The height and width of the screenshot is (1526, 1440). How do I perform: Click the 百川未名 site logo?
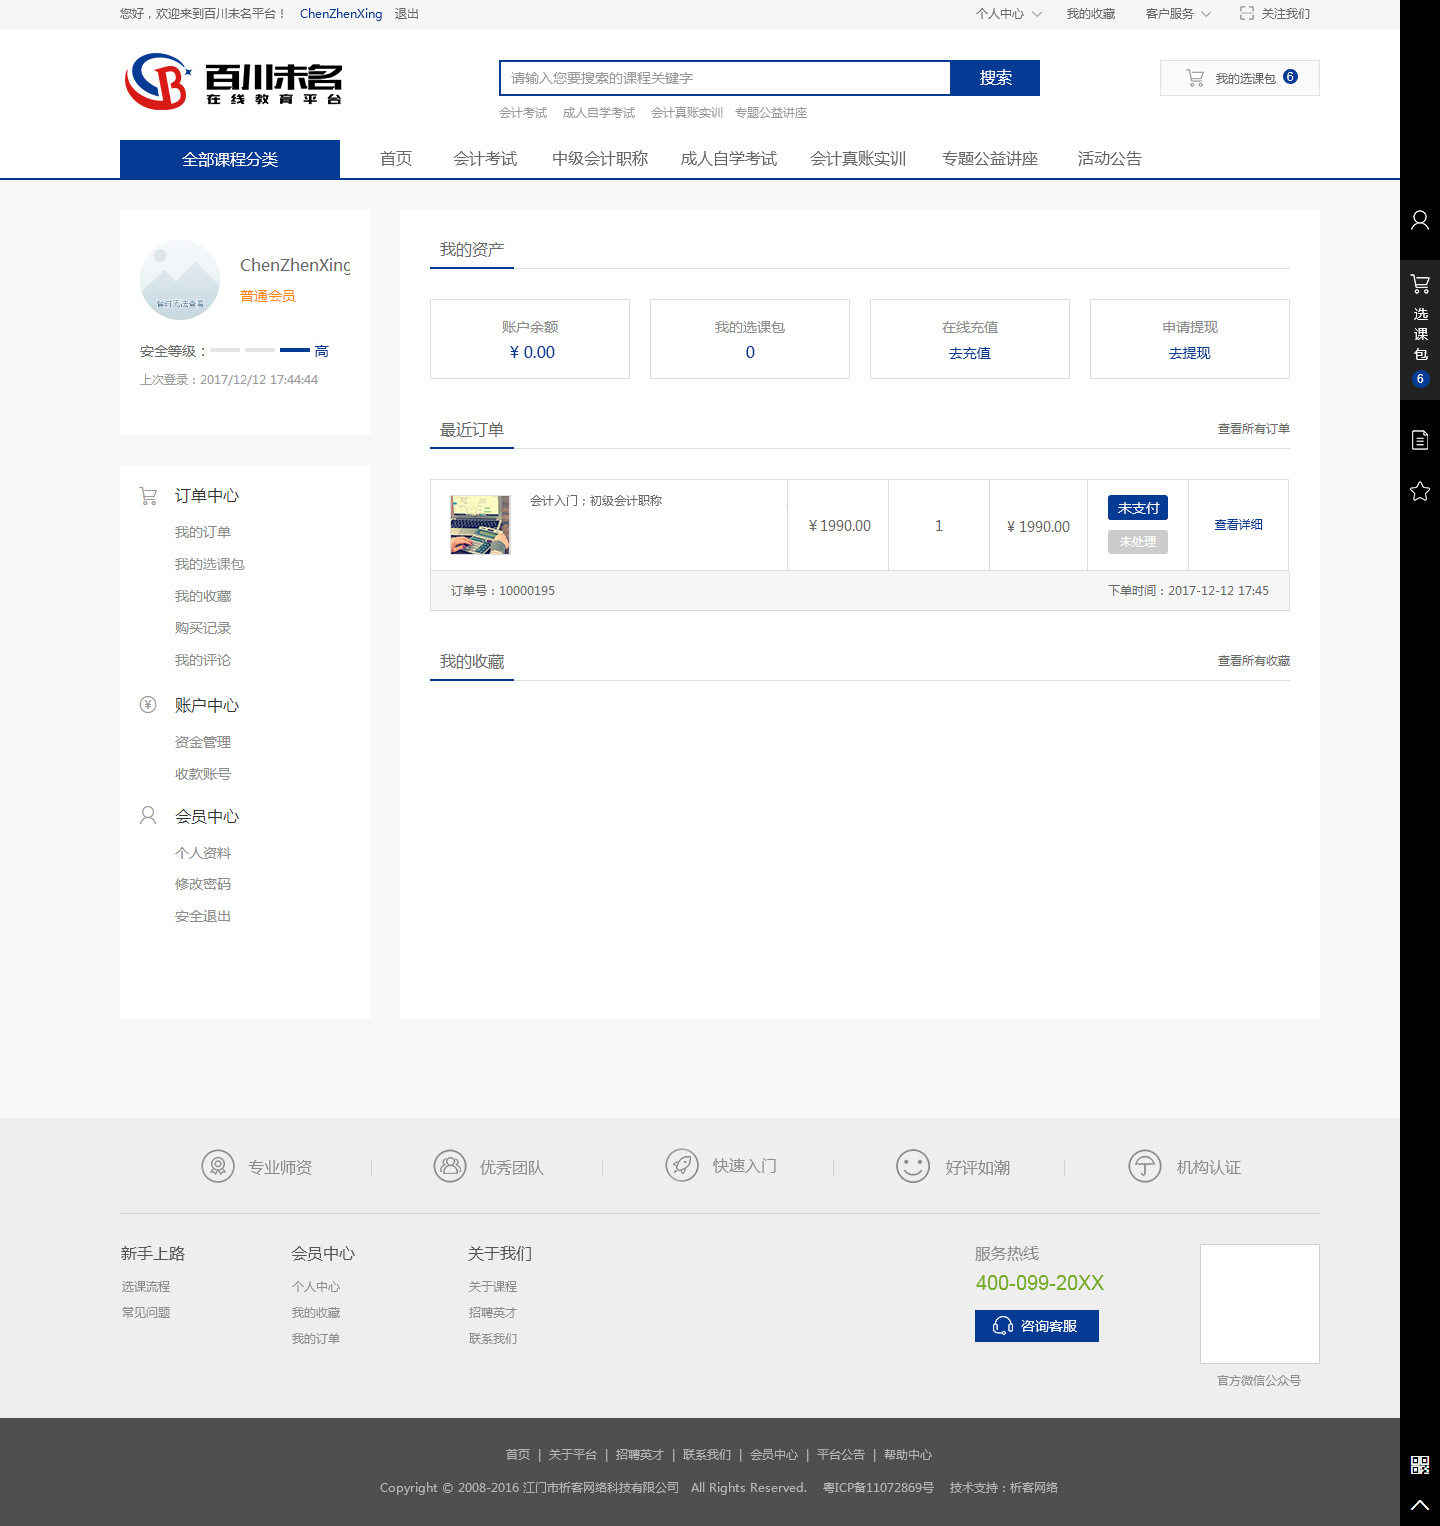[233, 81]
